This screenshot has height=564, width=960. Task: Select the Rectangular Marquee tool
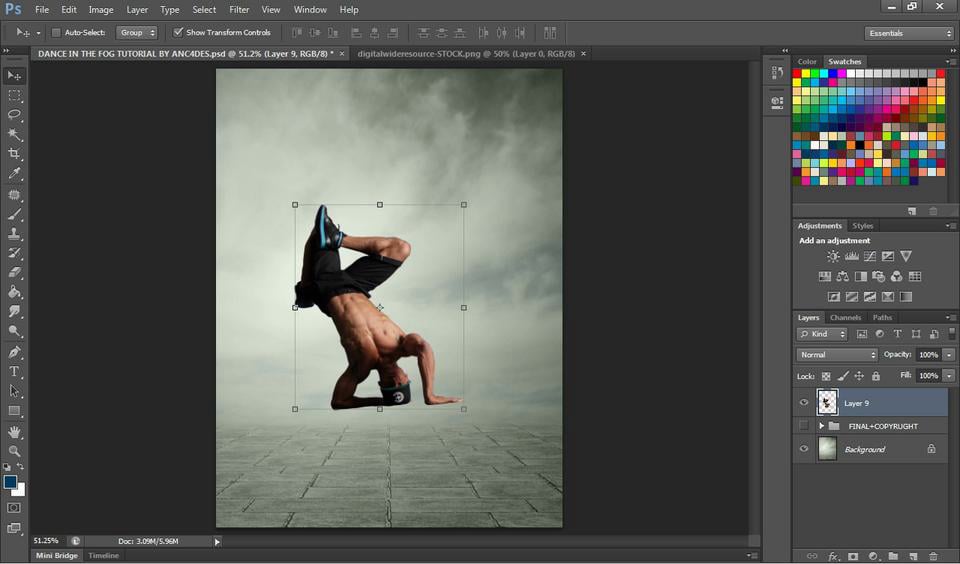(x=14, y=96)
